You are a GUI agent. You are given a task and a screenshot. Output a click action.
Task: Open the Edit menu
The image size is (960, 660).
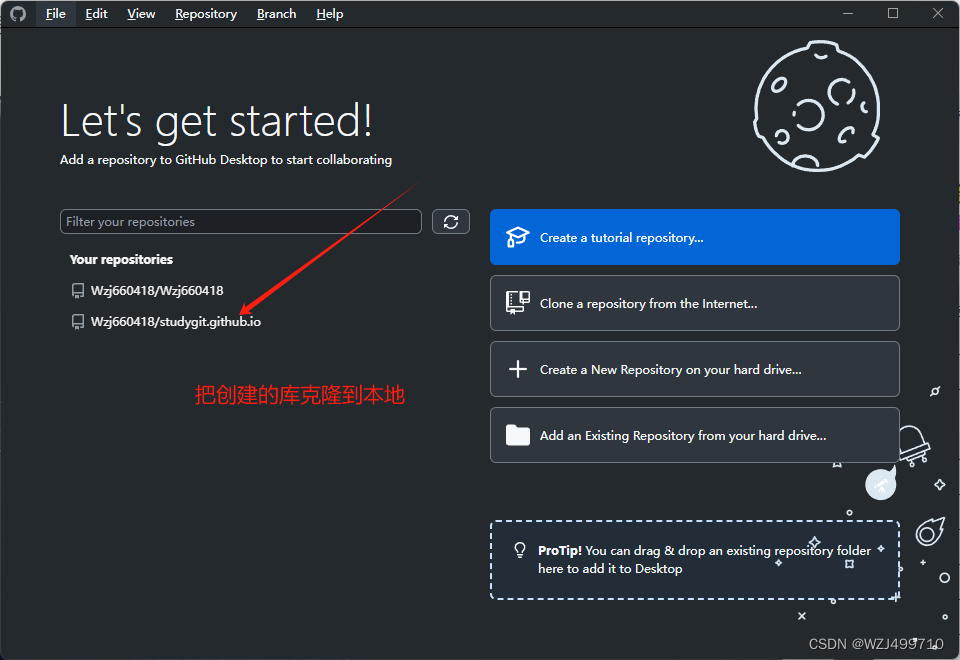coord(96,13)
